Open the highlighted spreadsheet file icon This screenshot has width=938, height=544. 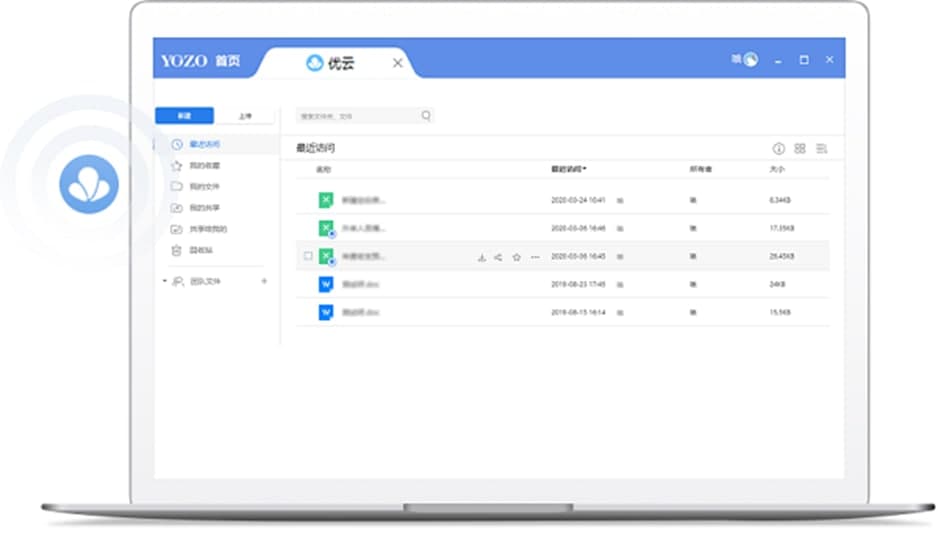click(x=326, y=256)
